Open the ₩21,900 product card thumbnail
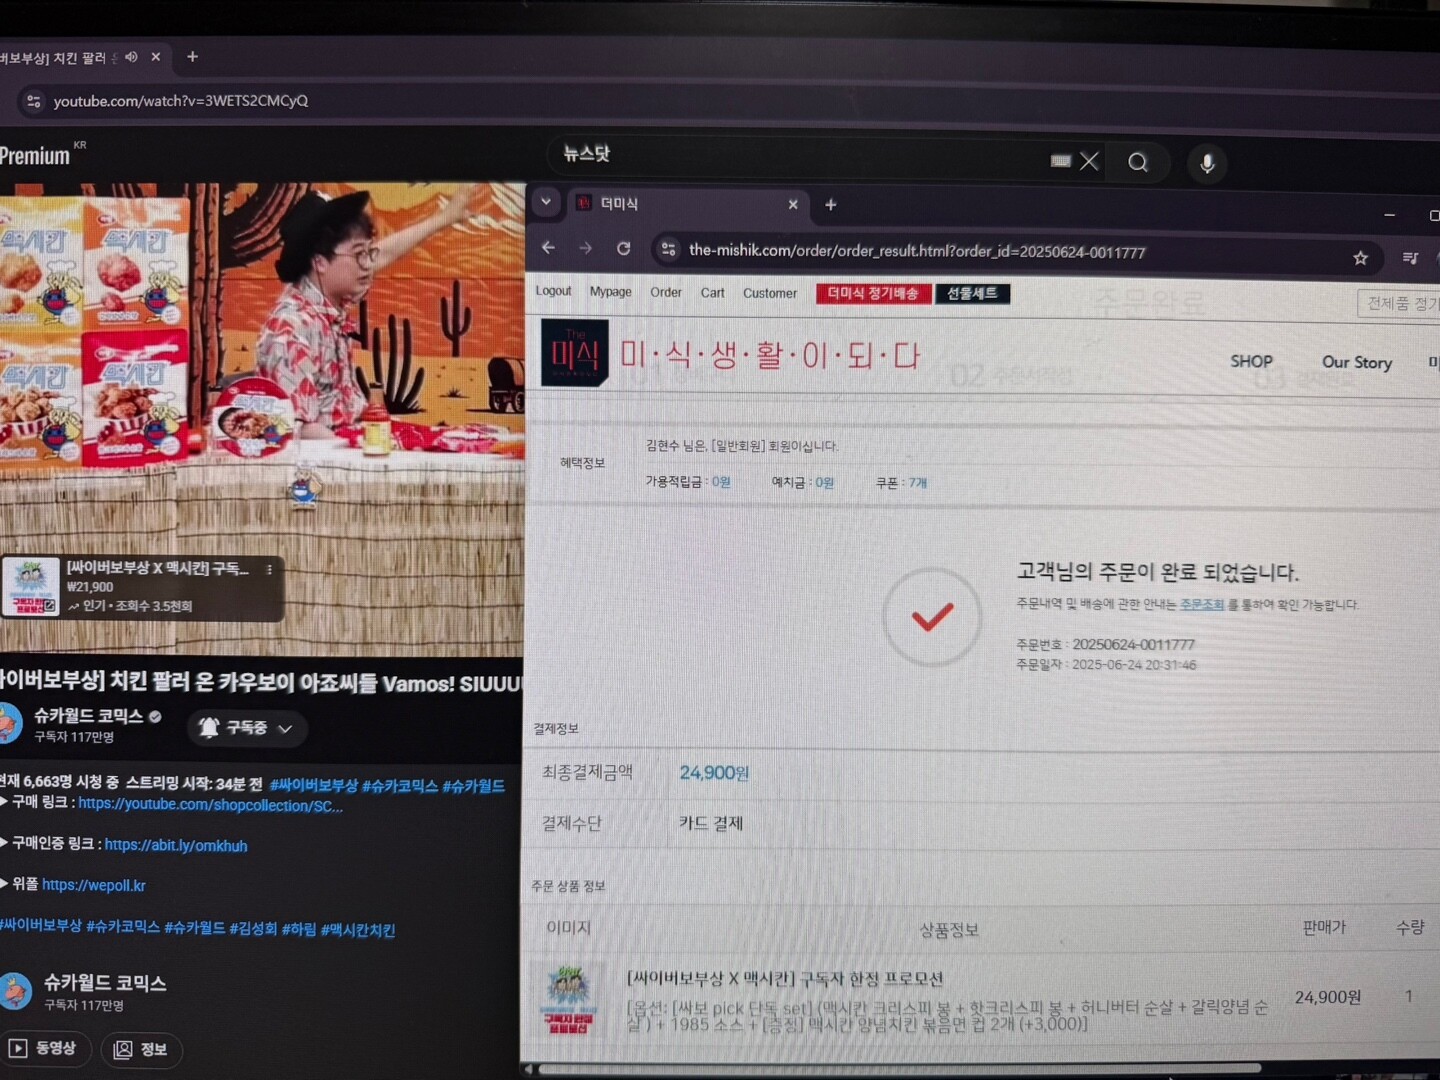Viewport: 1440px width, 1080px height. pyautogui.click(x=31, y=587)
